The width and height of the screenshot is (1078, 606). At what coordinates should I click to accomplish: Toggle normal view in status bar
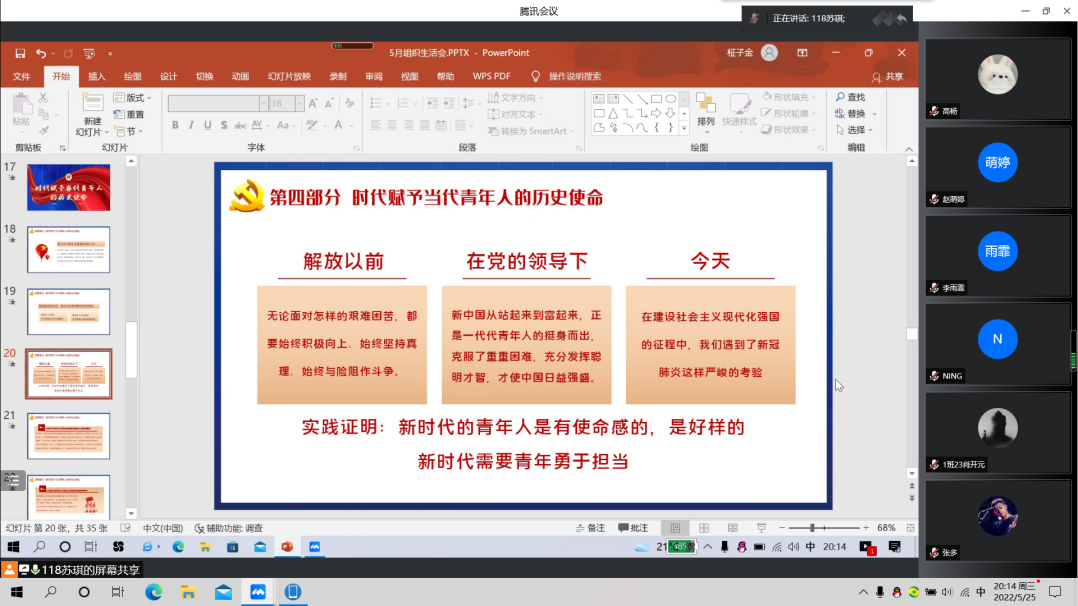tap(676, 527)
